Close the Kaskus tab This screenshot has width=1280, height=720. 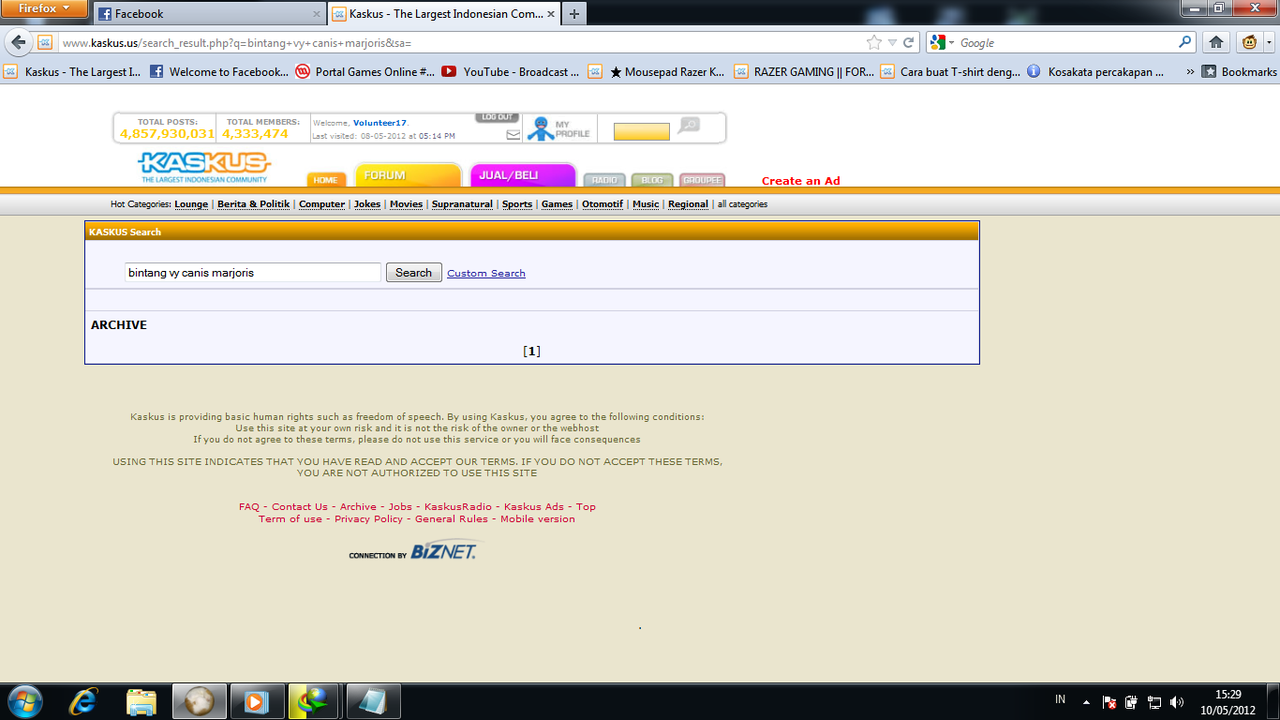[551, 14]
